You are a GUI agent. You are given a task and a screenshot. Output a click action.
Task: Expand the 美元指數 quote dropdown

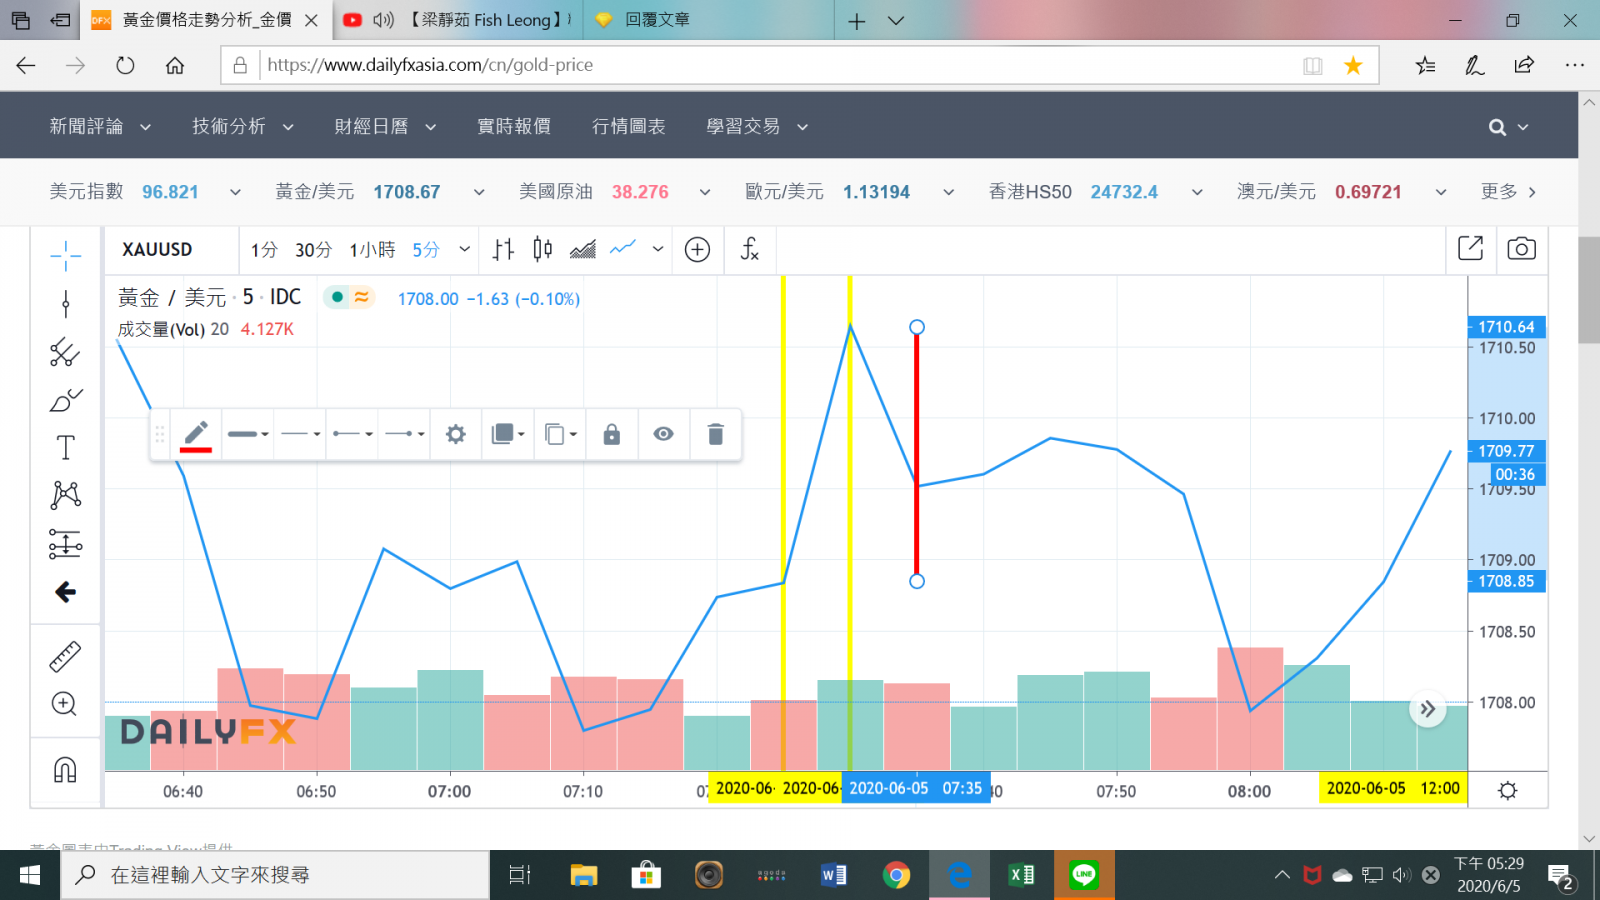point(235,192)
